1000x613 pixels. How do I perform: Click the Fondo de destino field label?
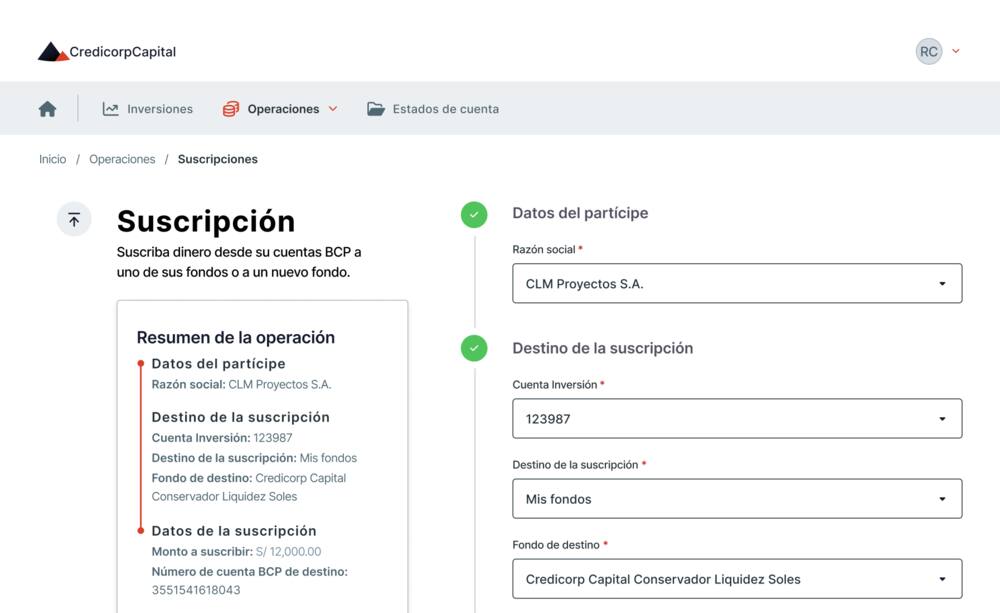click(556, 545)
